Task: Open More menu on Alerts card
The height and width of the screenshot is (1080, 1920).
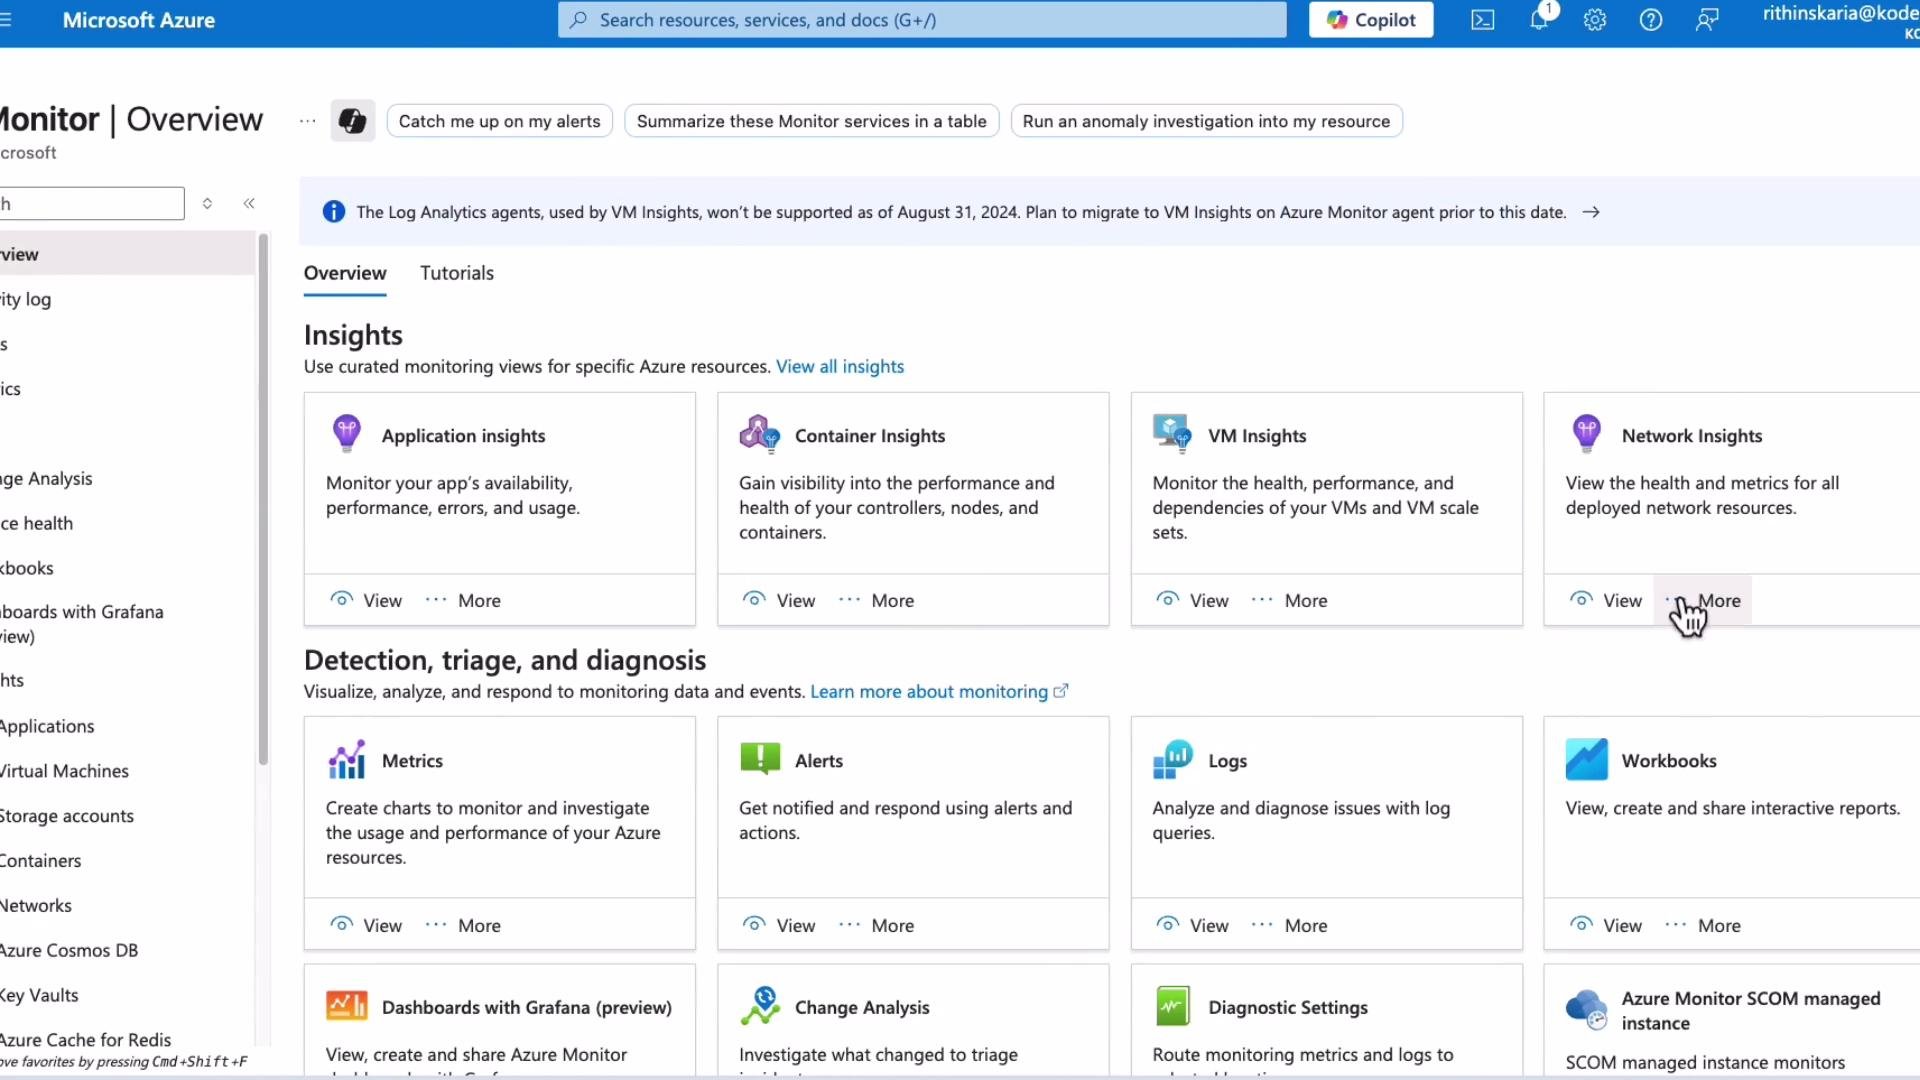Action: (x=876, y=925)
